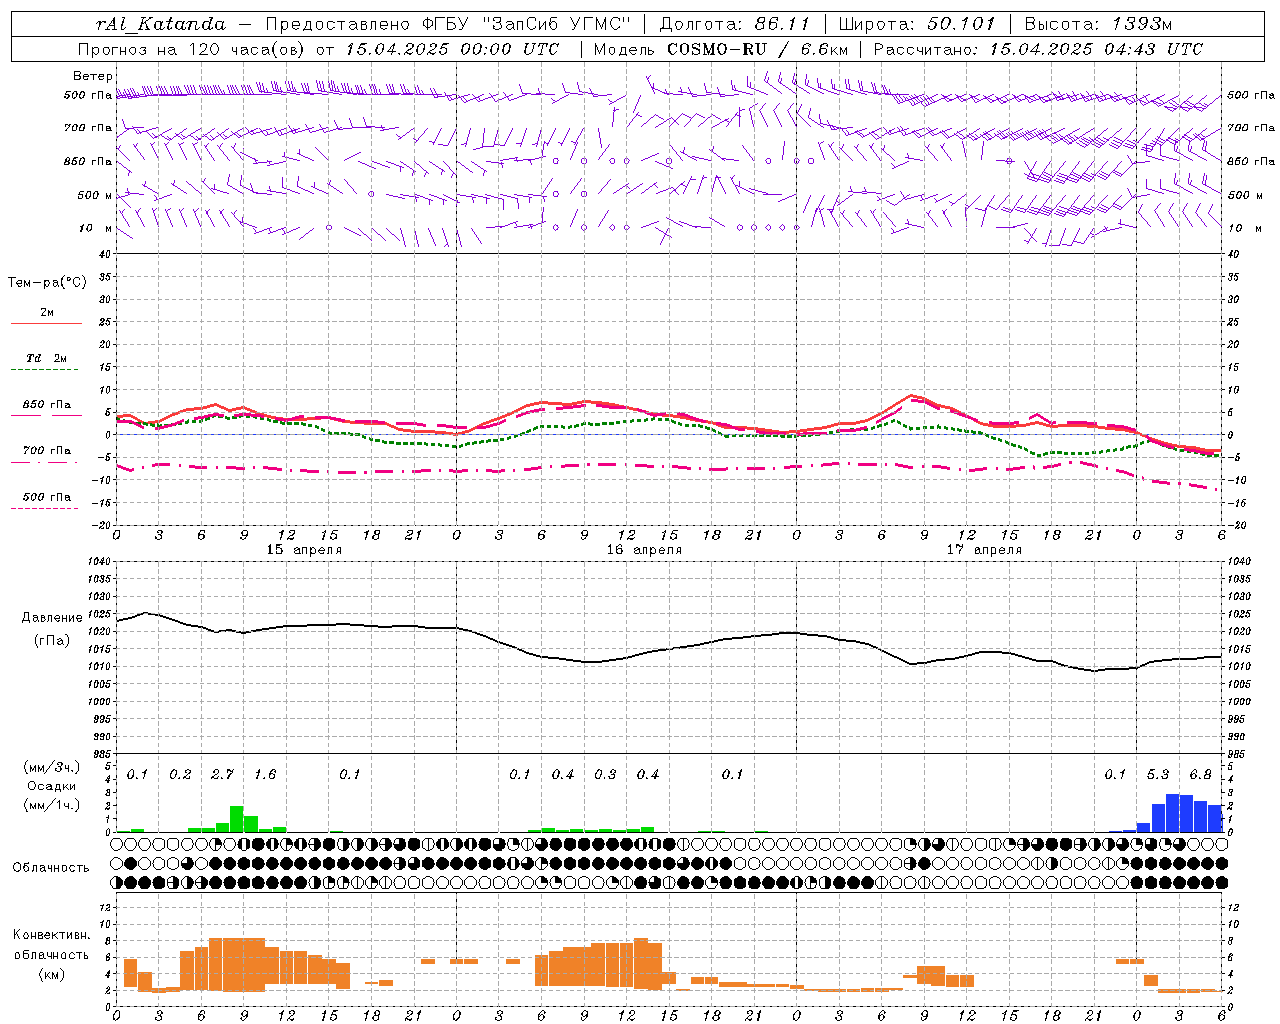This screenshot has width=1280, height=1024.
Task: Select the '700 гПа' temperature legend entry
Action: (47, 451)
